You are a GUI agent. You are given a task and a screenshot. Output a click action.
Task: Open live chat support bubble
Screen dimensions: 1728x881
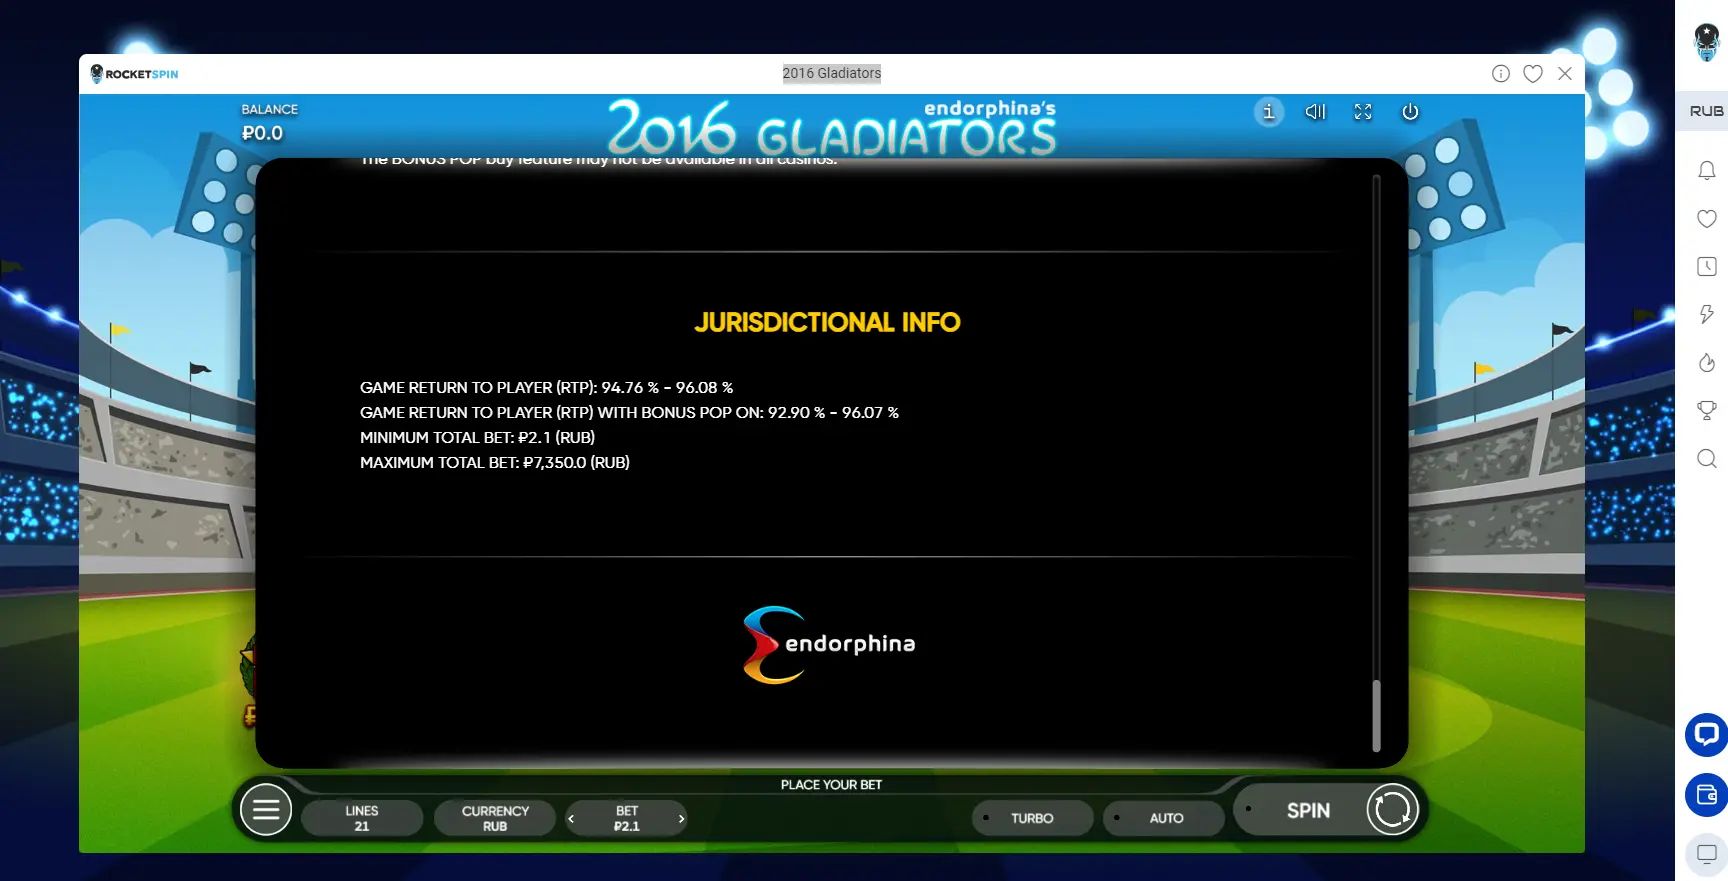click(1706, 735)
